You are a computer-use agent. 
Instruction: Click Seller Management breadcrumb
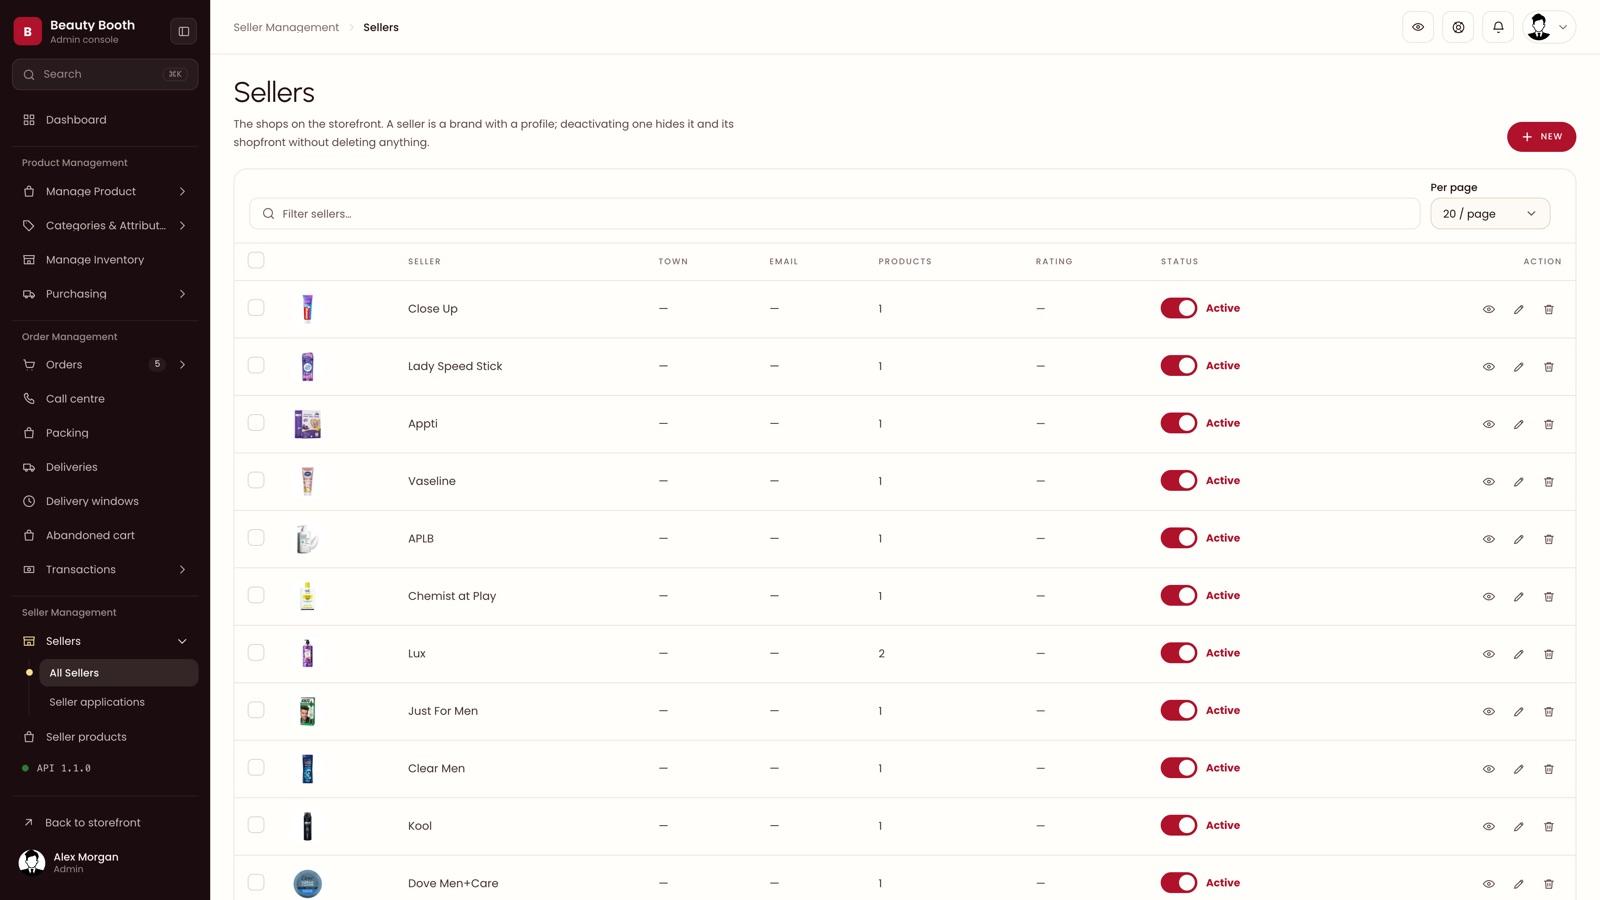click(286, 27)
